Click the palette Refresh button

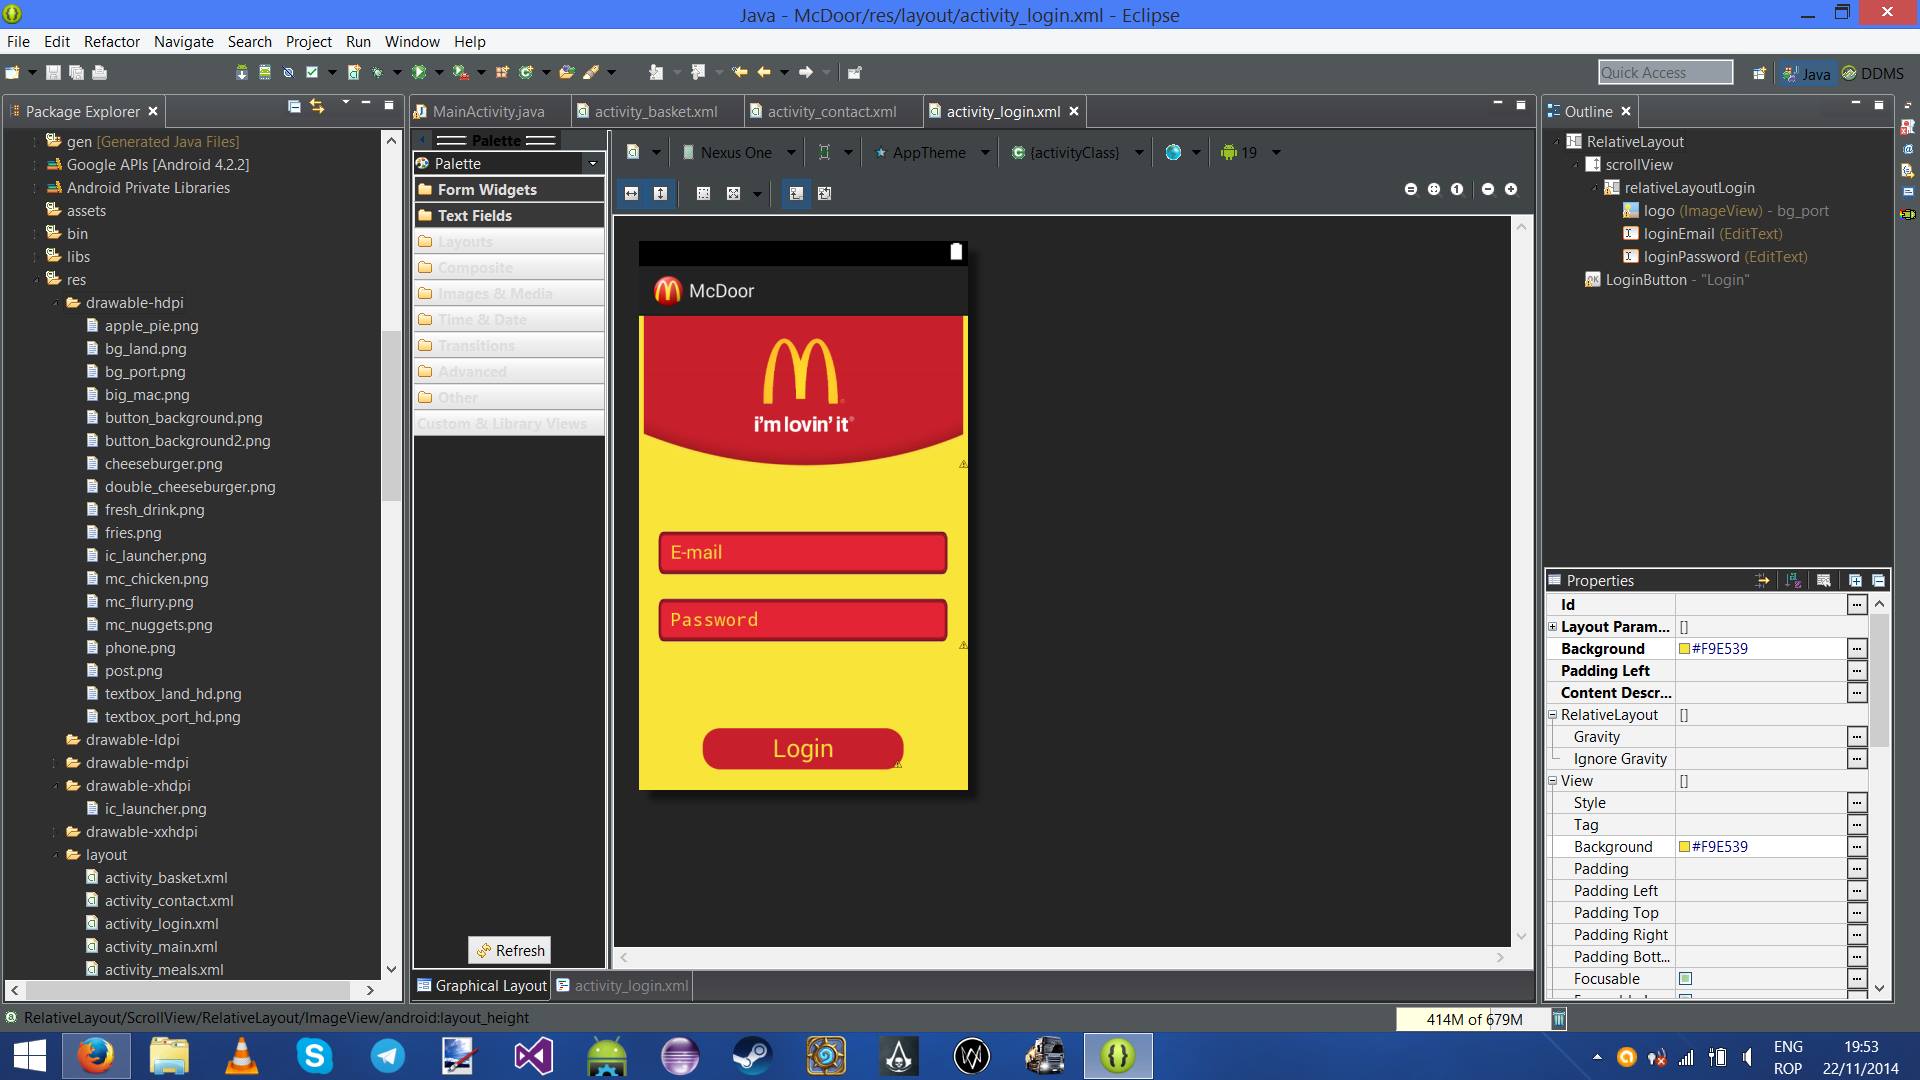click(x=510, y=950)
